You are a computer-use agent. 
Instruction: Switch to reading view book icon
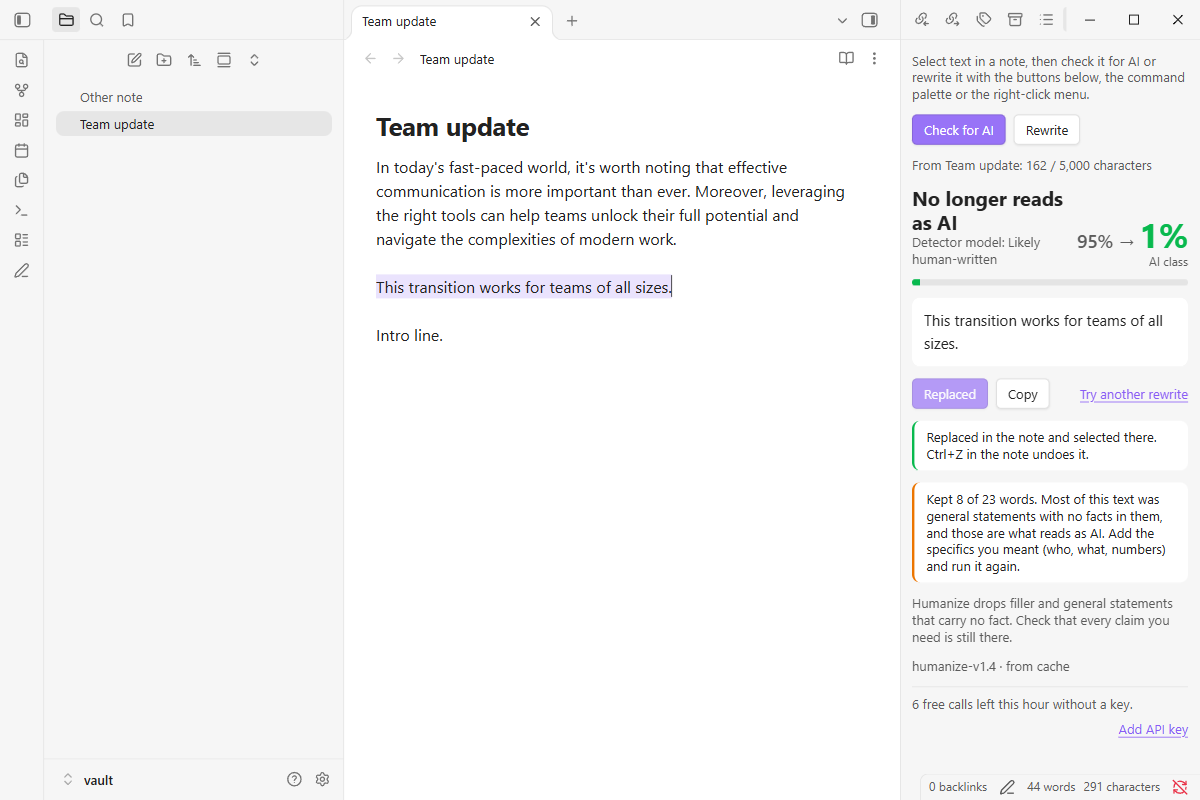point(846,59)
